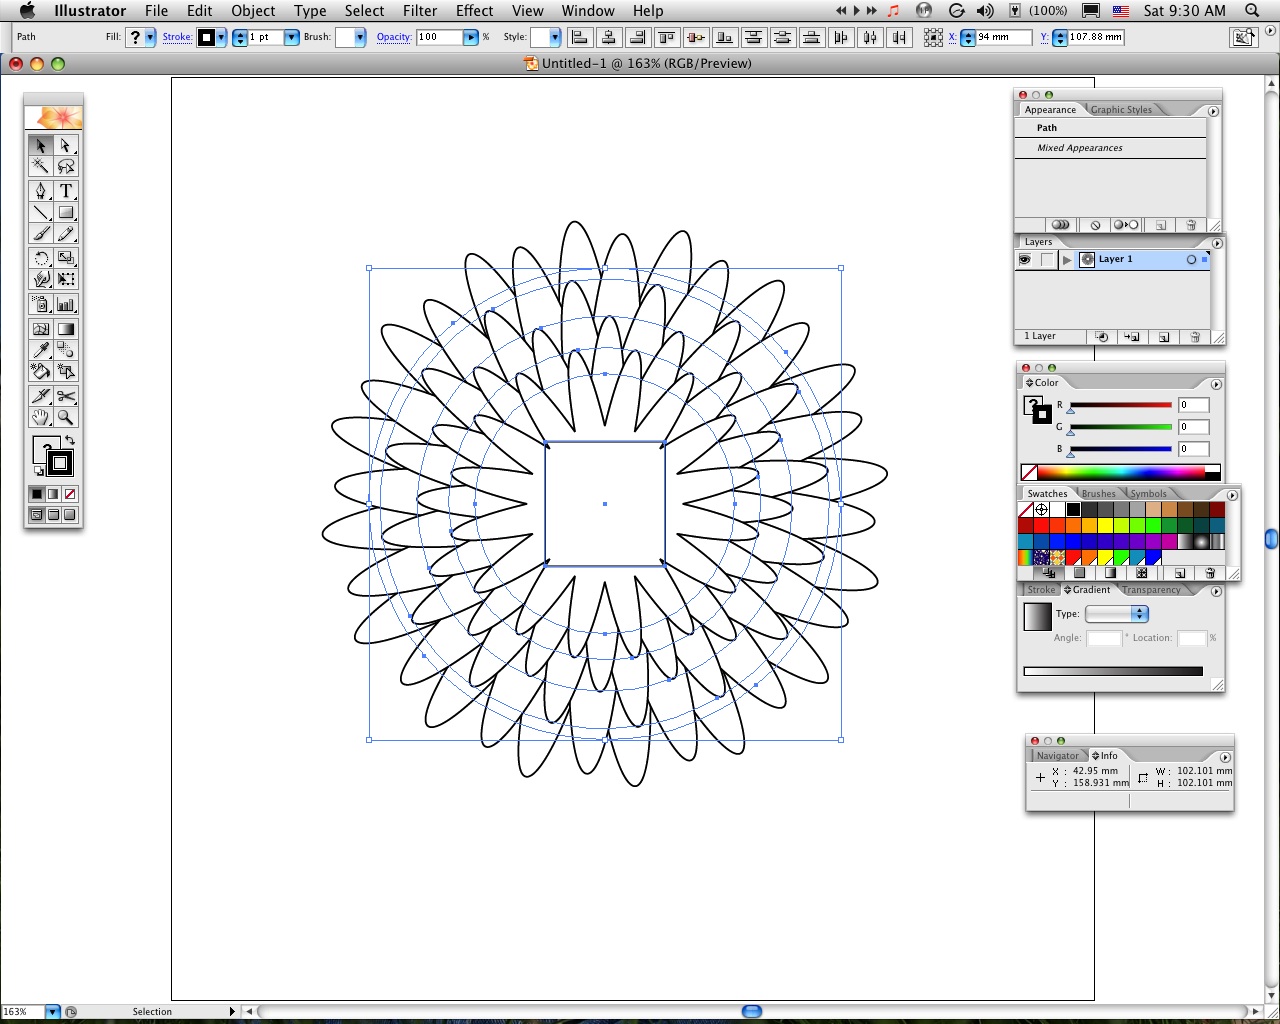Click the red swatch in Swatches panel
The image size is (1280, 1024).
pyautogui.click(x=1041, y=526)
